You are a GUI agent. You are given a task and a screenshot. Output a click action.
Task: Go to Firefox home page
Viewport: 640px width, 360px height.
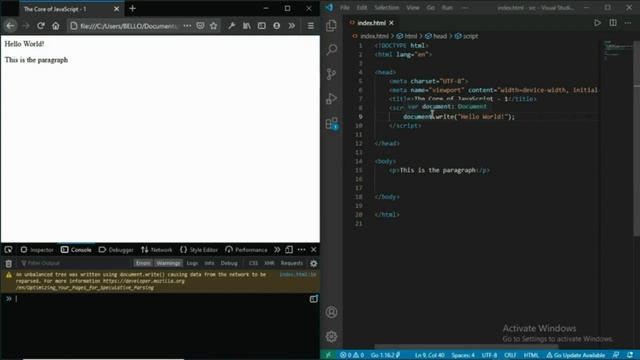pos(56,26)
